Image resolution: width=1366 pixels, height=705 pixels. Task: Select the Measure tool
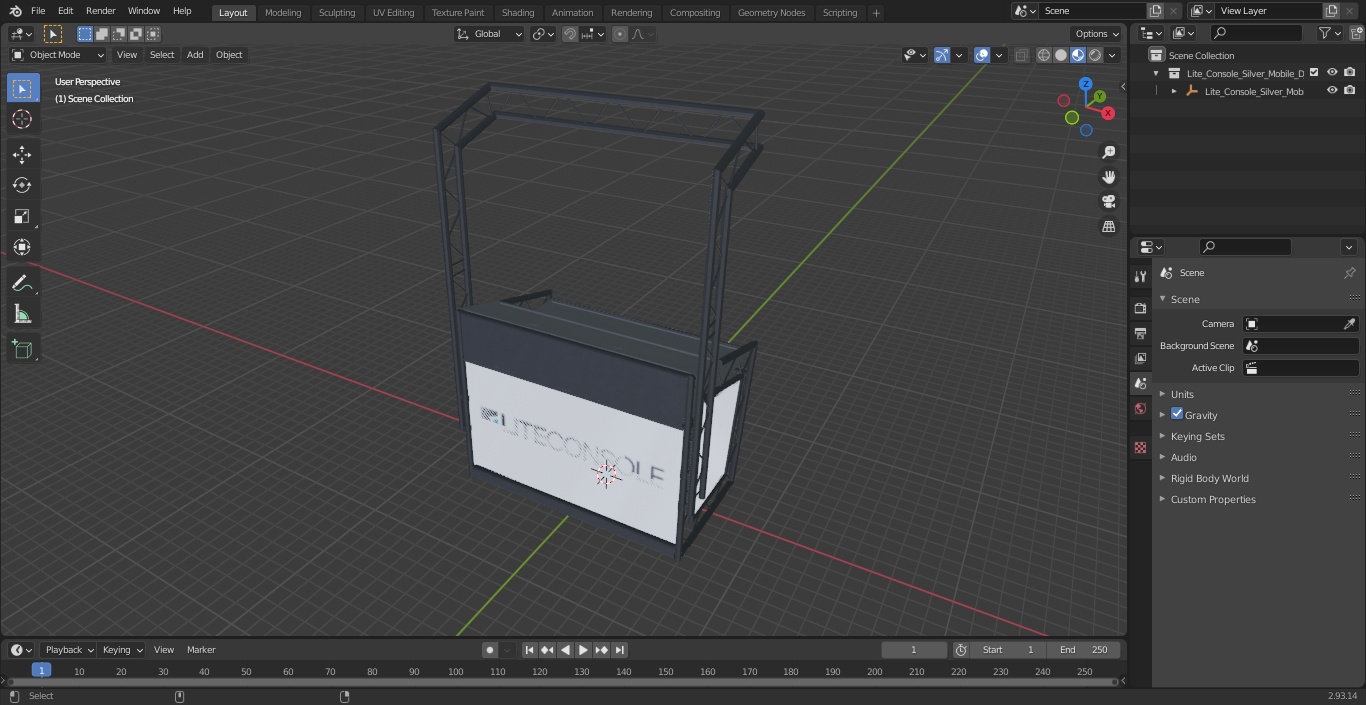tap(22, 315)
